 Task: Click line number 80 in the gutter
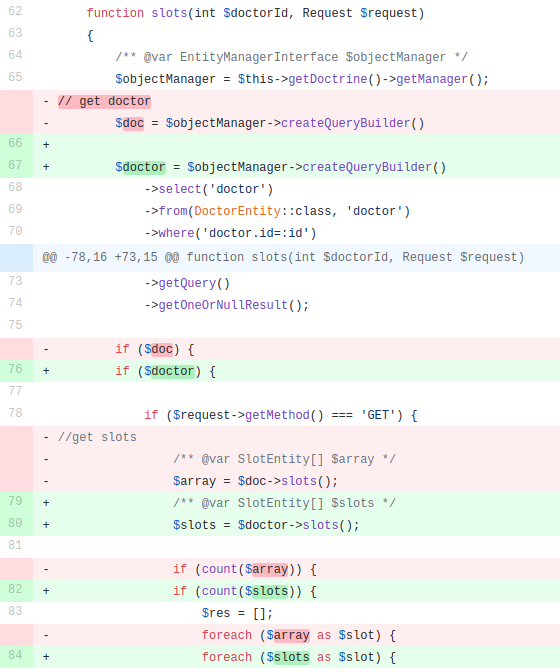(15, 523)
